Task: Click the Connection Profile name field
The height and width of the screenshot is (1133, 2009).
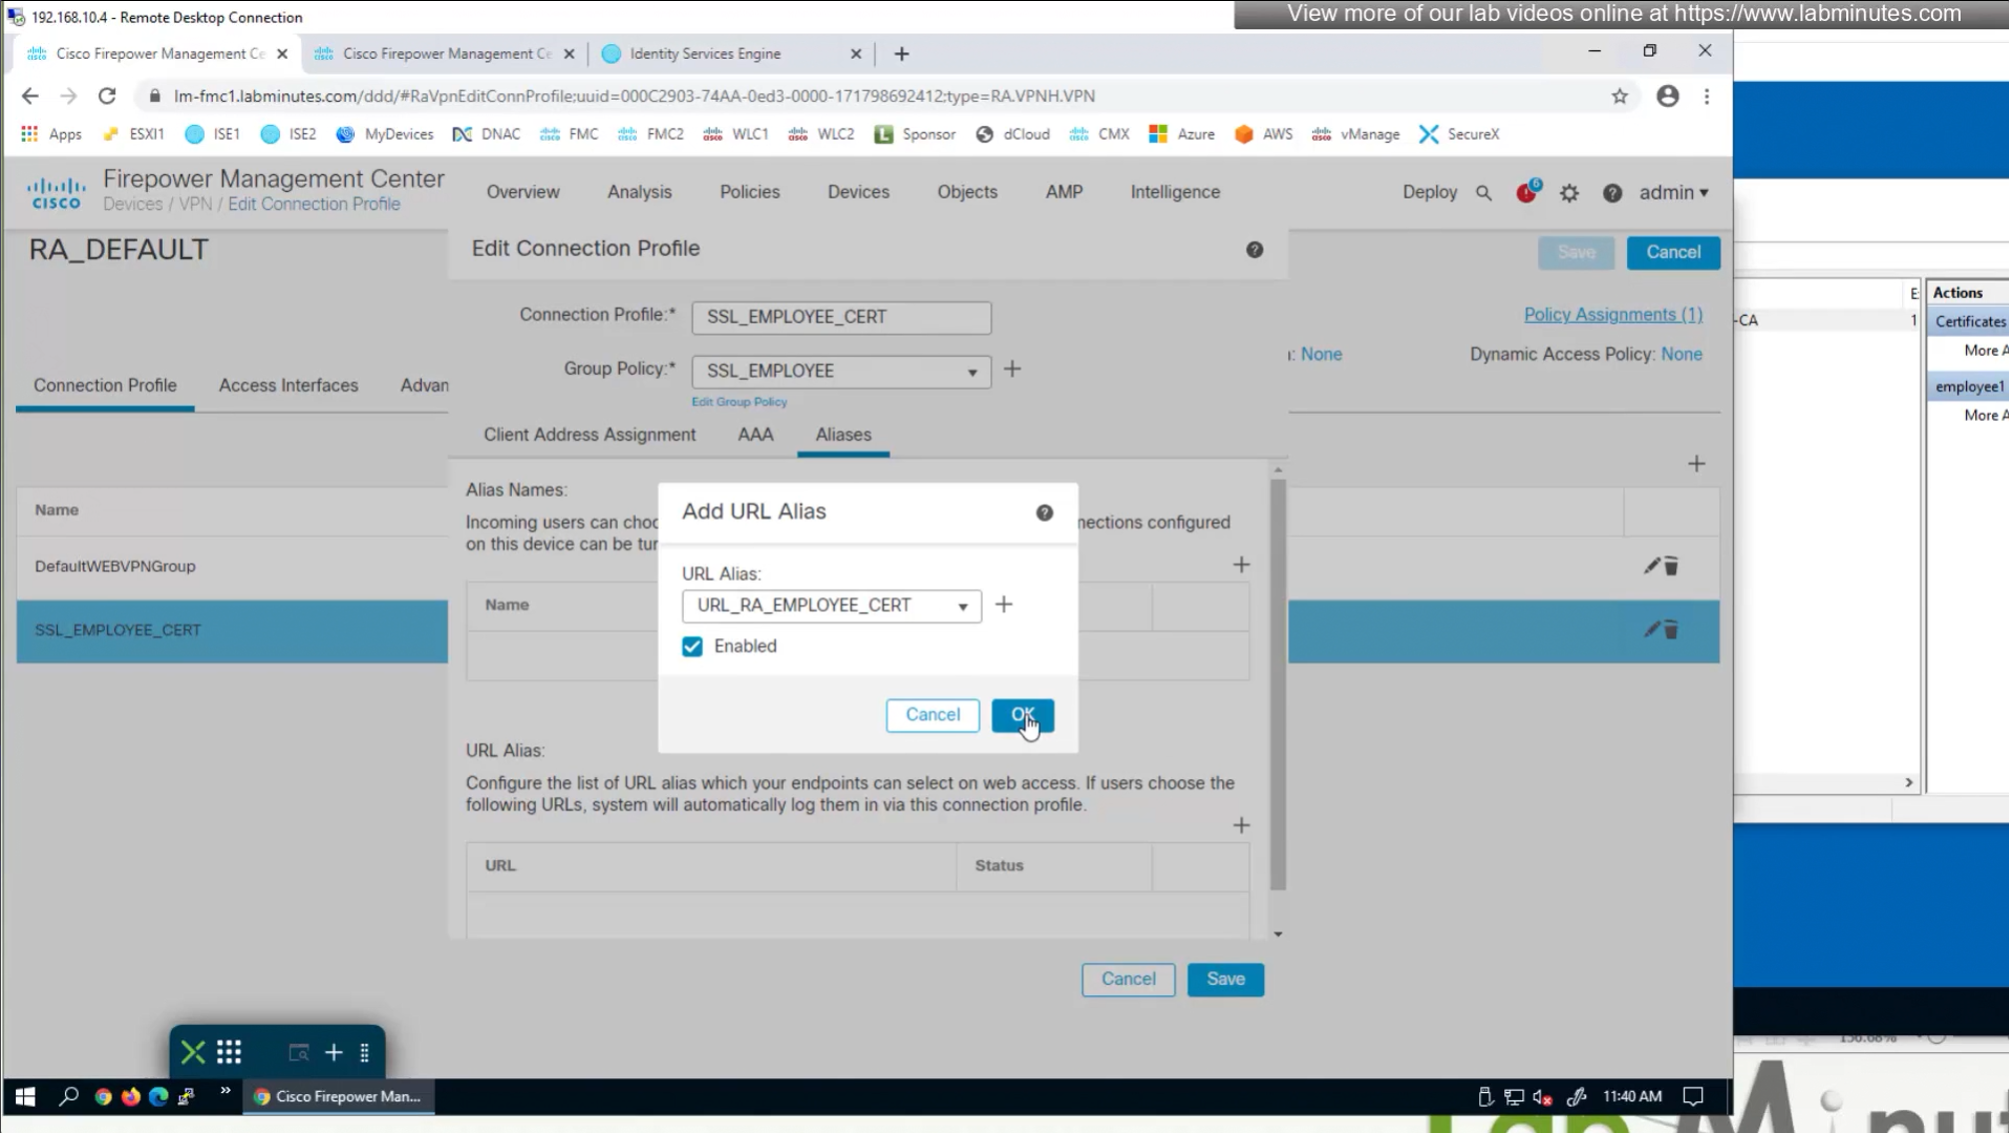Action: coord(840,317)
